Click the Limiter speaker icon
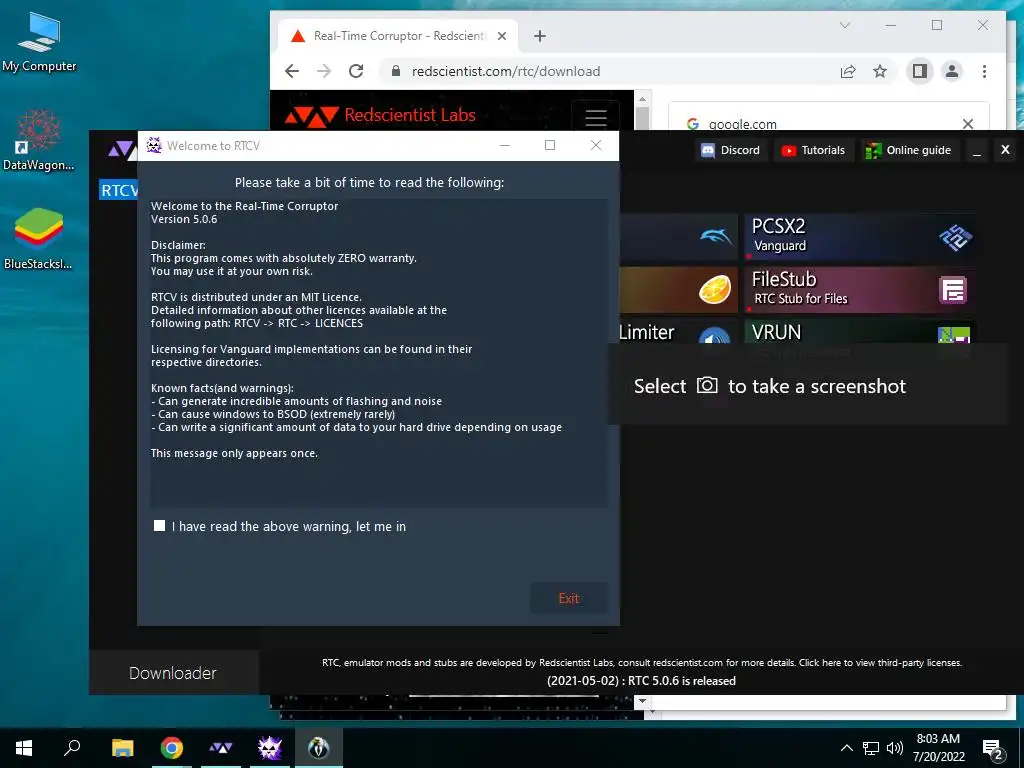Viewport: 1024px width, 768px height. pos(714,336)
